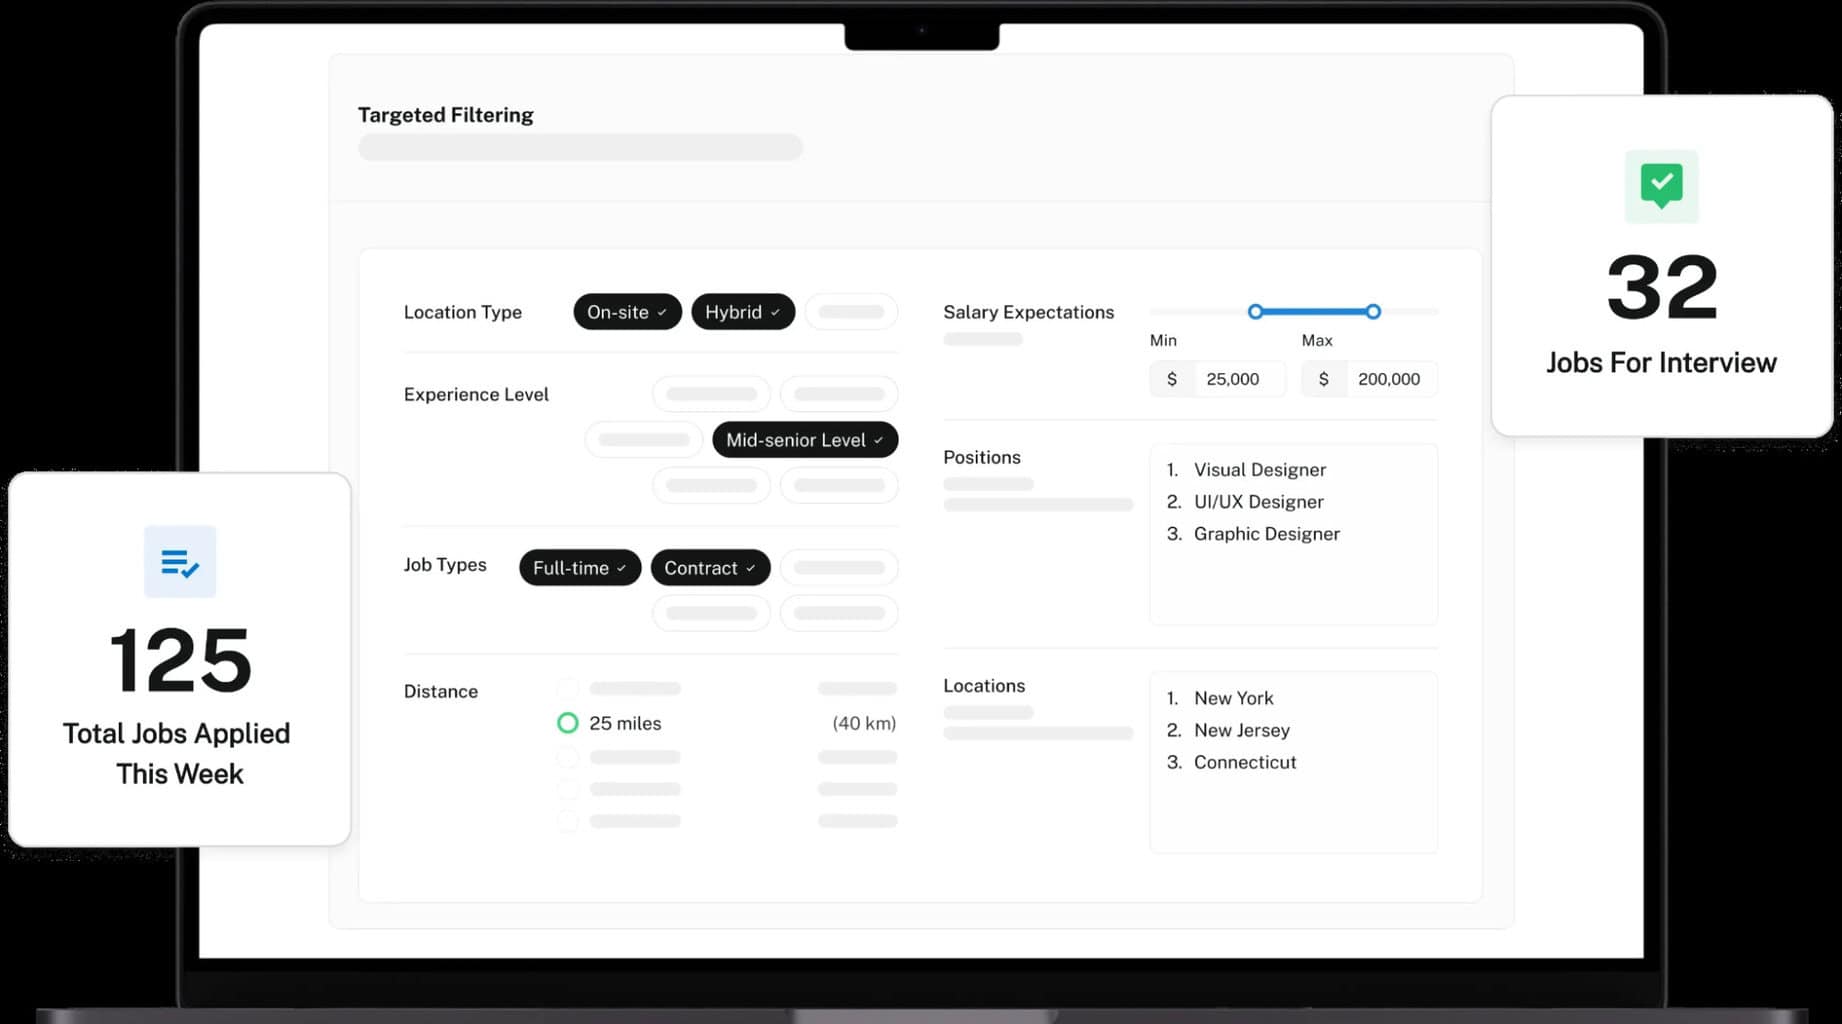
Task: Click the Contract job type chip checkmark
Action: 751,568
